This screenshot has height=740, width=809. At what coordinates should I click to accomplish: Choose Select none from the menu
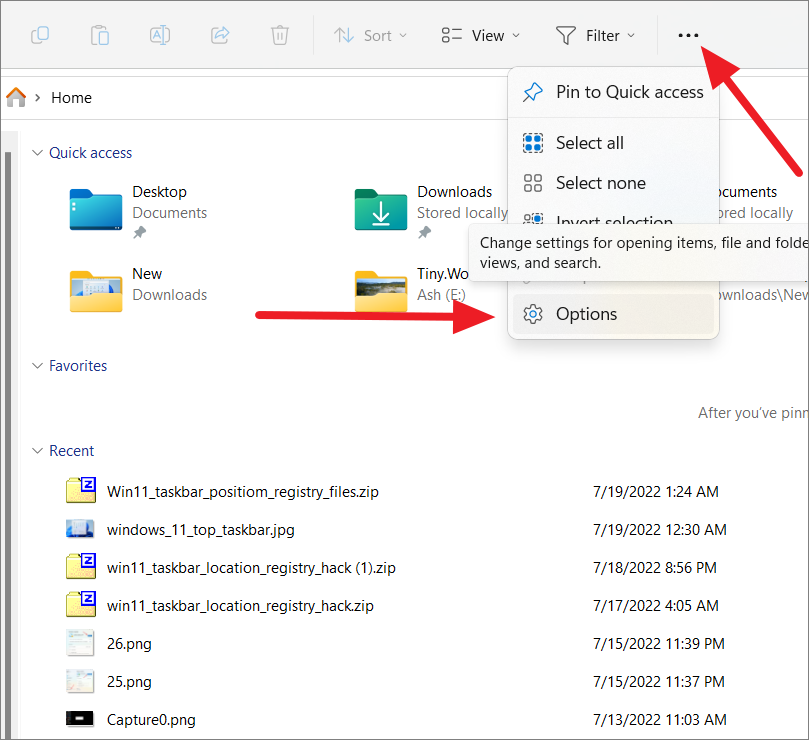pyautogui.click(x=601, y=183)
